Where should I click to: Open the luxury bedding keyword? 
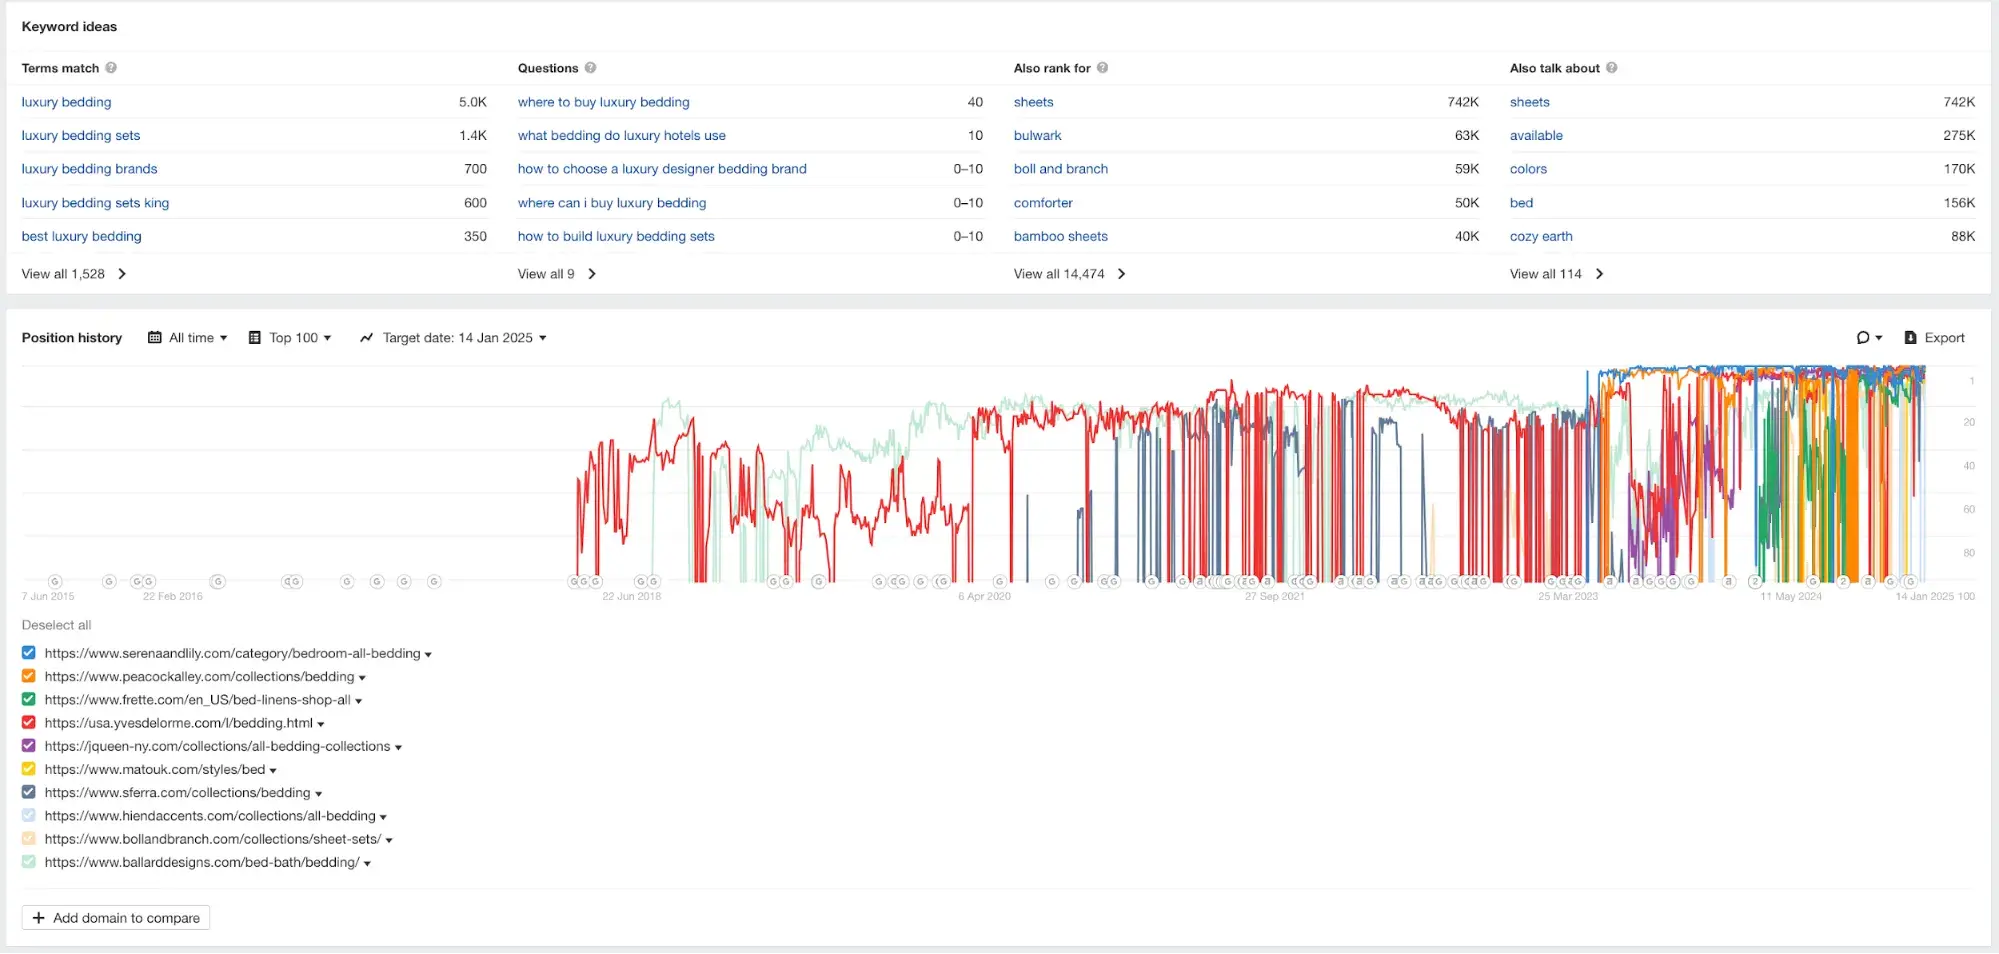click(66, 102)
